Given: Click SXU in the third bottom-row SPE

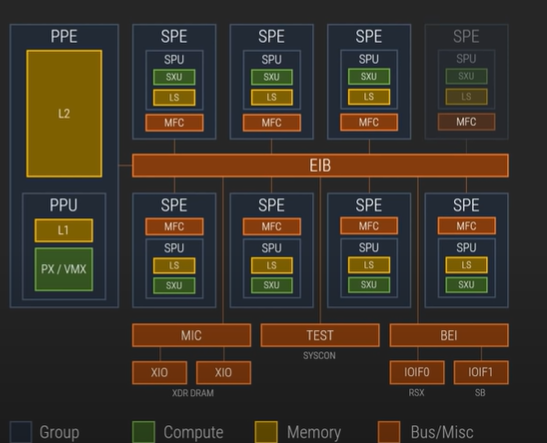Looking at the screenshot, I should point(369,285).
